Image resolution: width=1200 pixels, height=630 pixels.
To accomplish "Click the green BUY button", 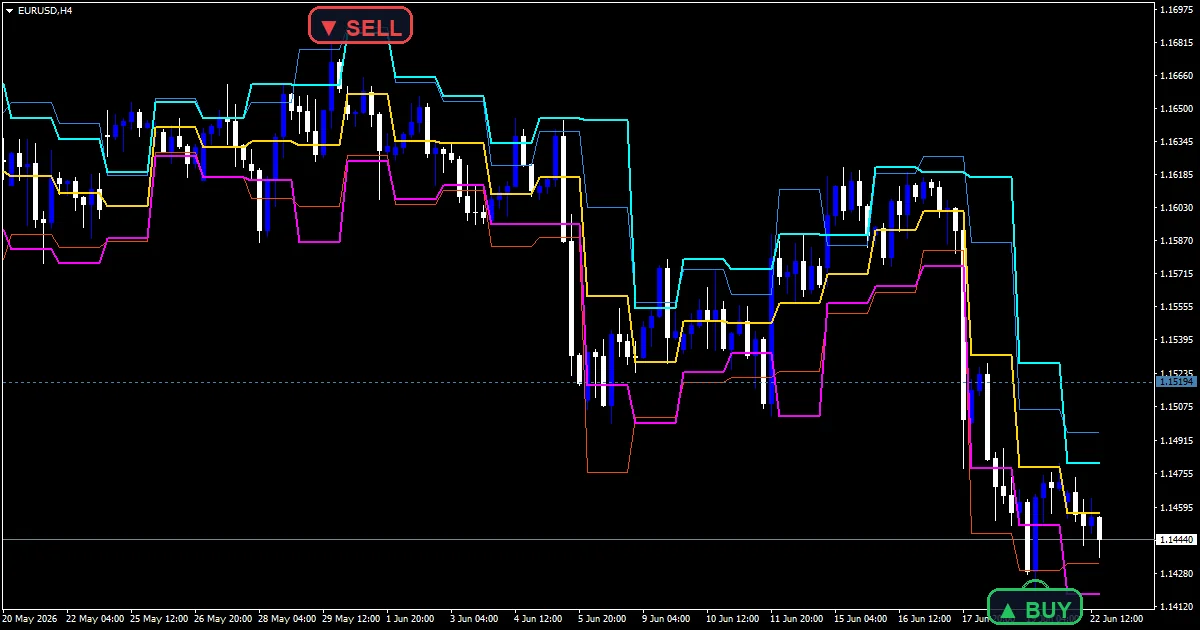I will point(1035,607).
